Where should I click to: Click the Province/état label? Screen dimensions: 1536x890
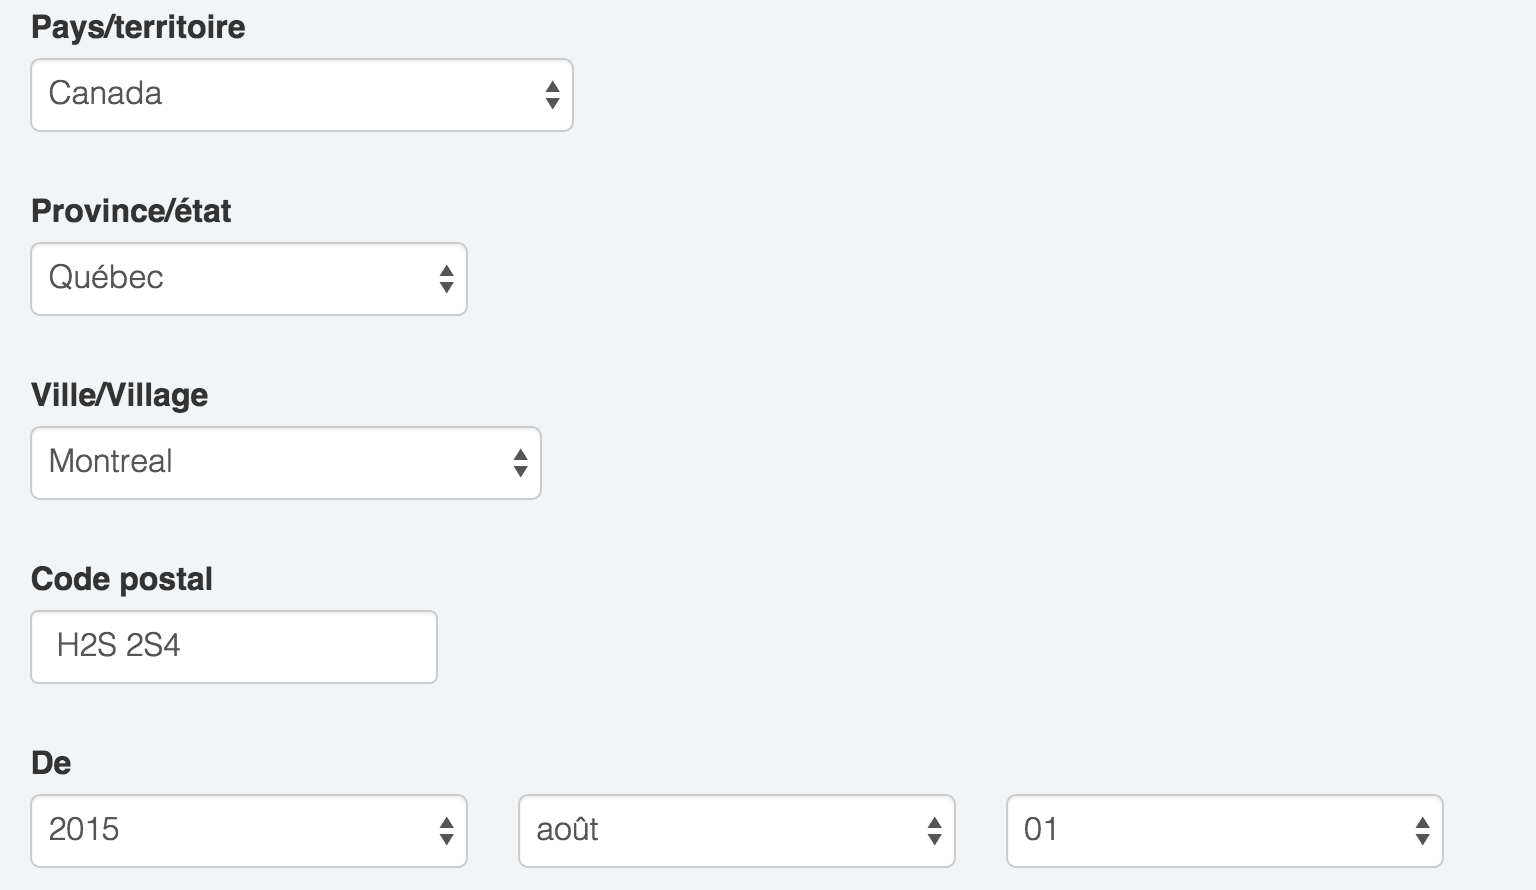tap(131, 211)
